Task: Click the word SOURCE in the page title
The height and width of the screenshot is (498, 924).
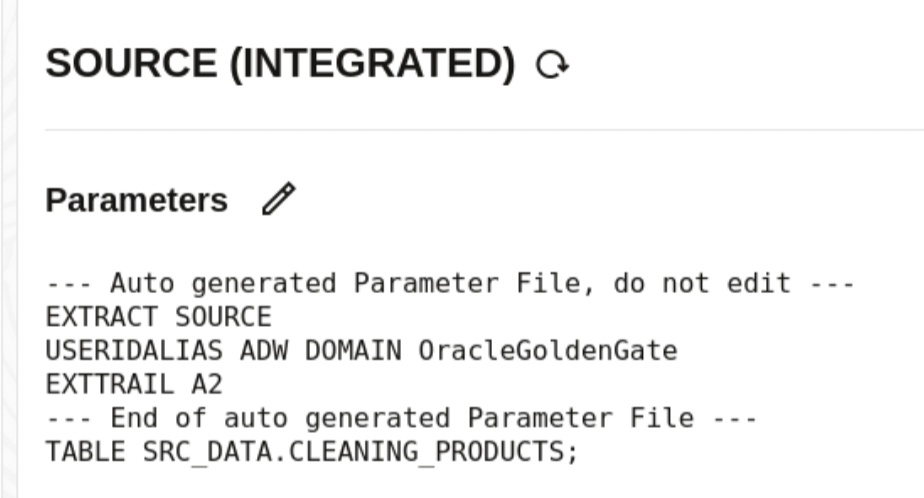Action: (131, 65)
